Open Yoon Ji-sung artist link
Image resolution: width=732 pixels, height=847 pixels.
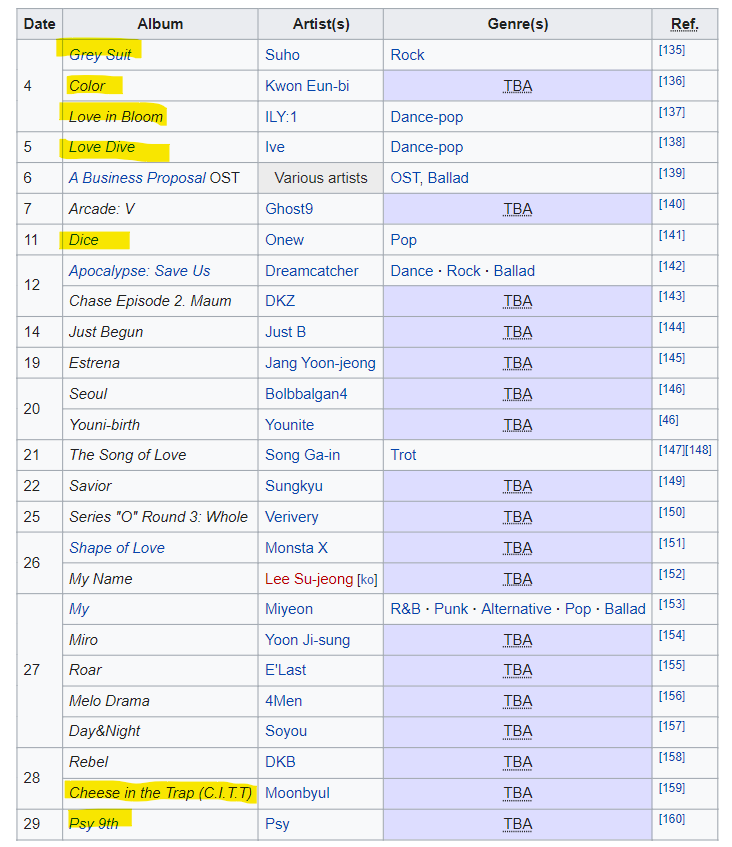(307, 640)
